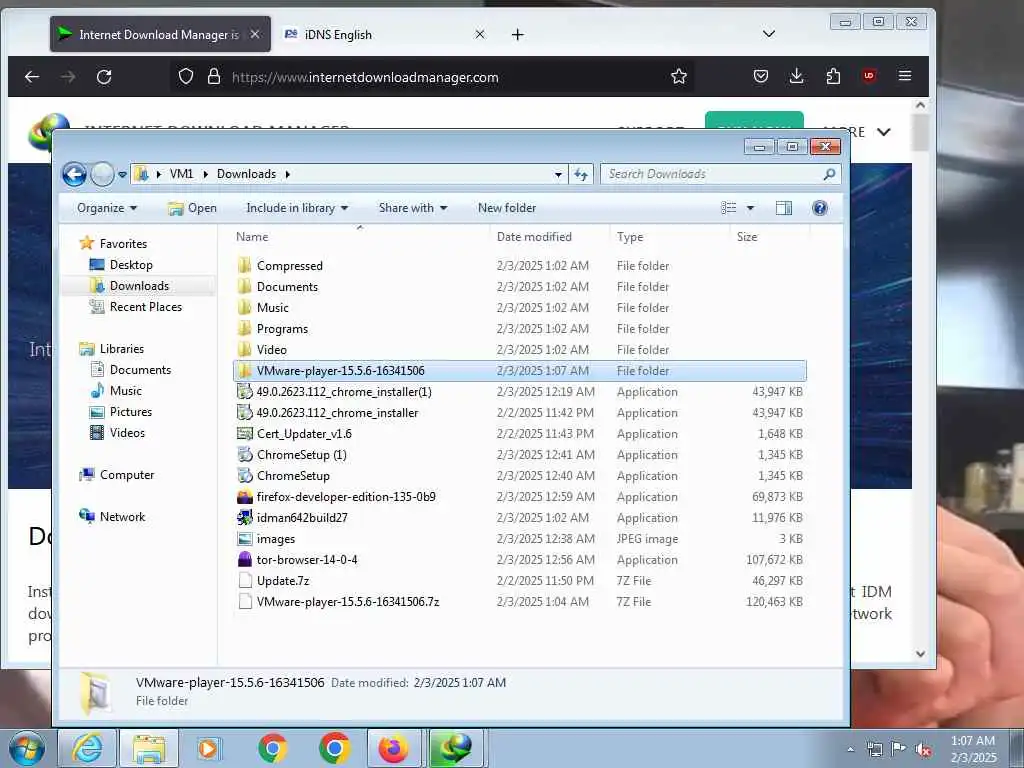Click Open in the Explorer toolbar
Image resolution: width=1024 pixels, height=768 pixels.
[x=192, y=208]
